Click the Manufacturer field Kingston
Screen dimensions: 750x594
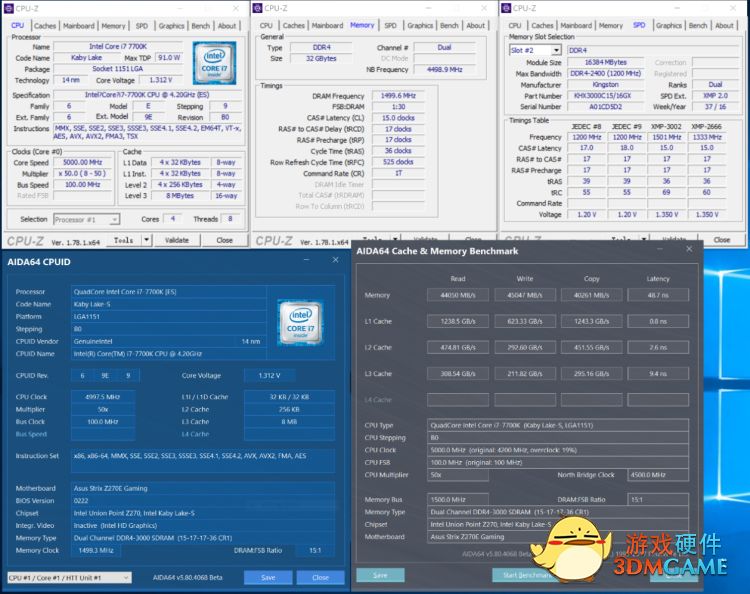pyautogui.click(x=605, y=85)
